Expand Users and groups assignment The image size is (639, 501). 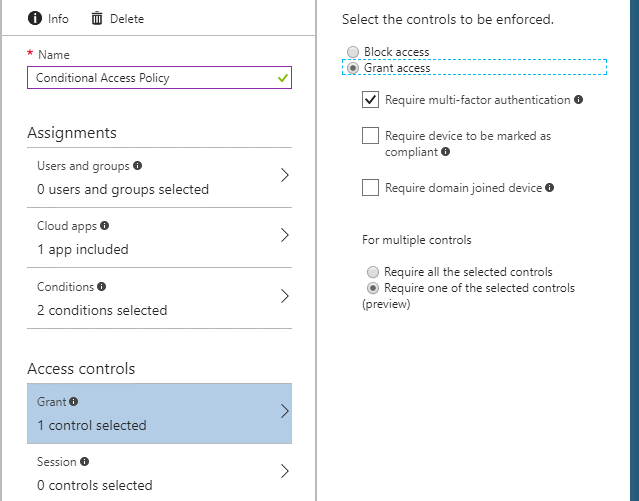(x=284, y=176)
